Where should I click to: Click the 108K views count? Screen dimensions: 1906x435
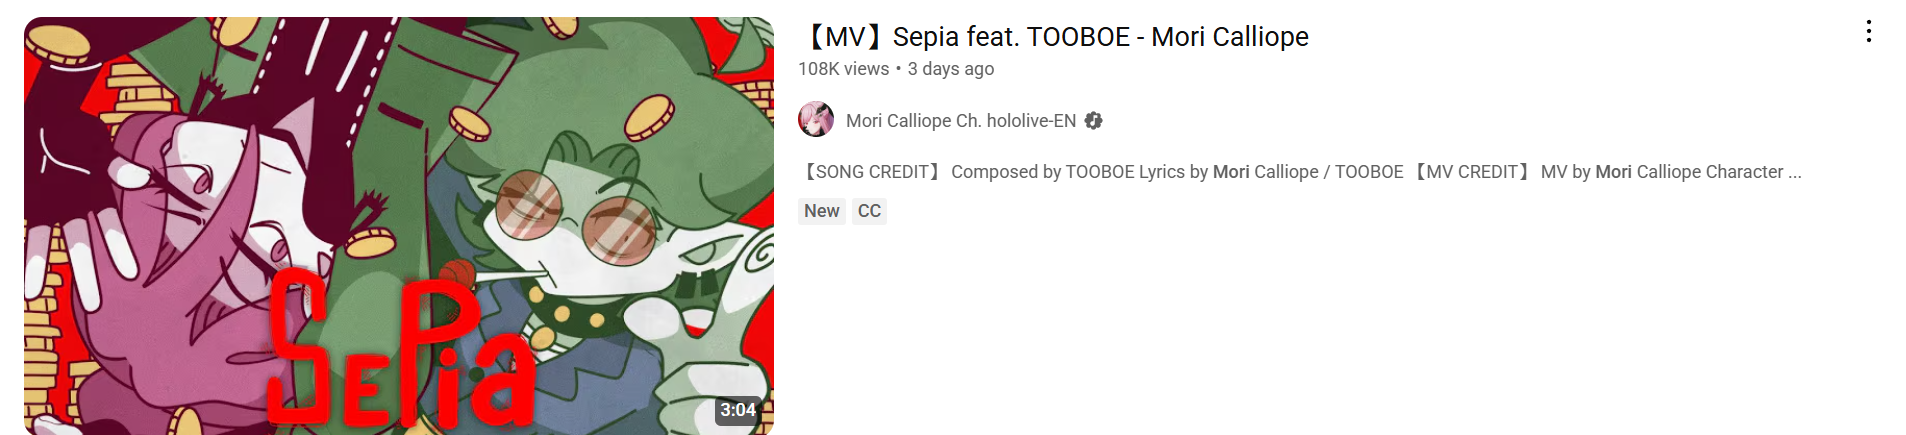pyautogui.click(x=843, y=69)
